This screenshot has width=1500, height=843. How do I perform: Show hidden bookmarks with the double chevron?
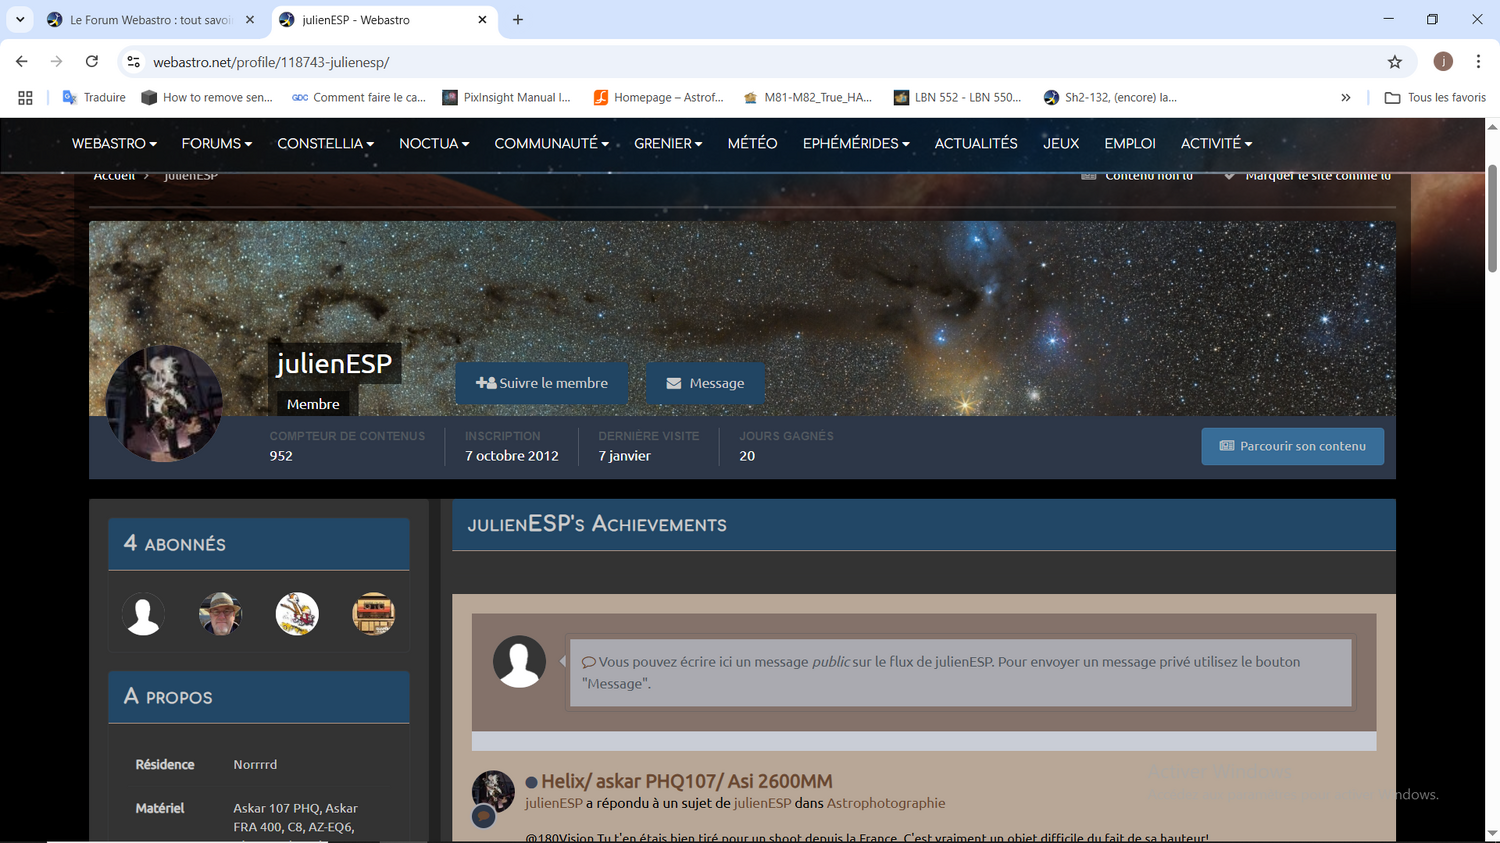coord(1345,97)
